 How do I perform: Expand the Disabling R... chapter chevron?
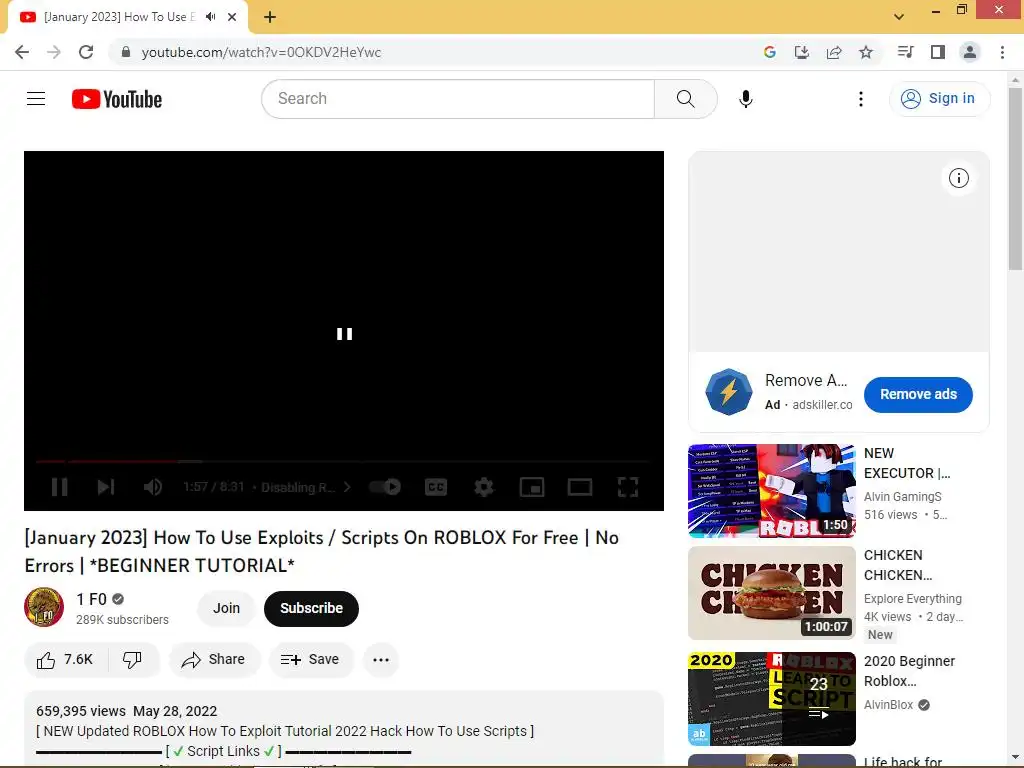tap(347, 487)
